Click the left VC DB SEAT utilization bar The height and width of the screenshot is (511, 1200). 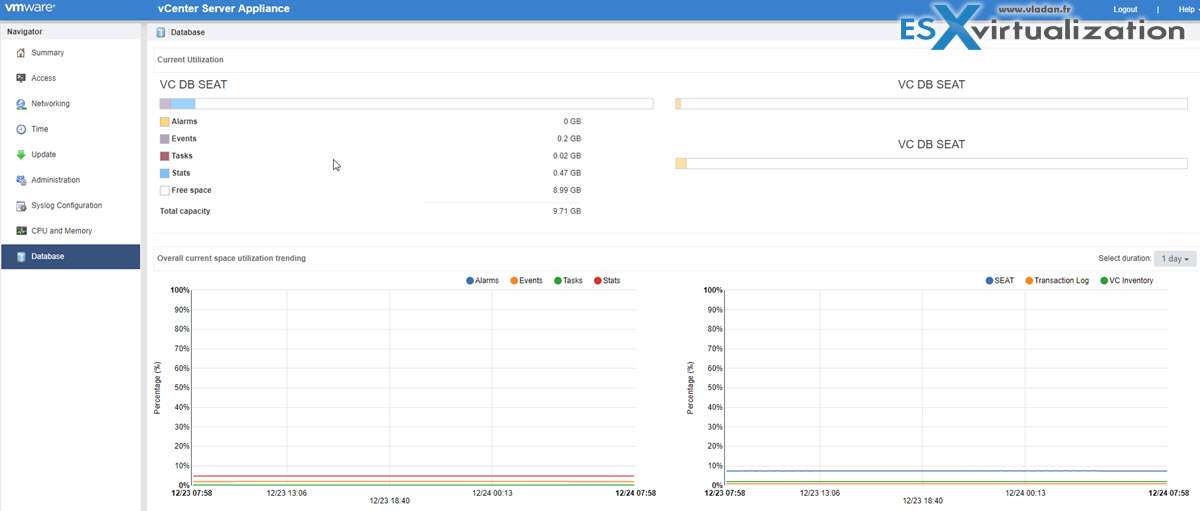click(406, 103)
